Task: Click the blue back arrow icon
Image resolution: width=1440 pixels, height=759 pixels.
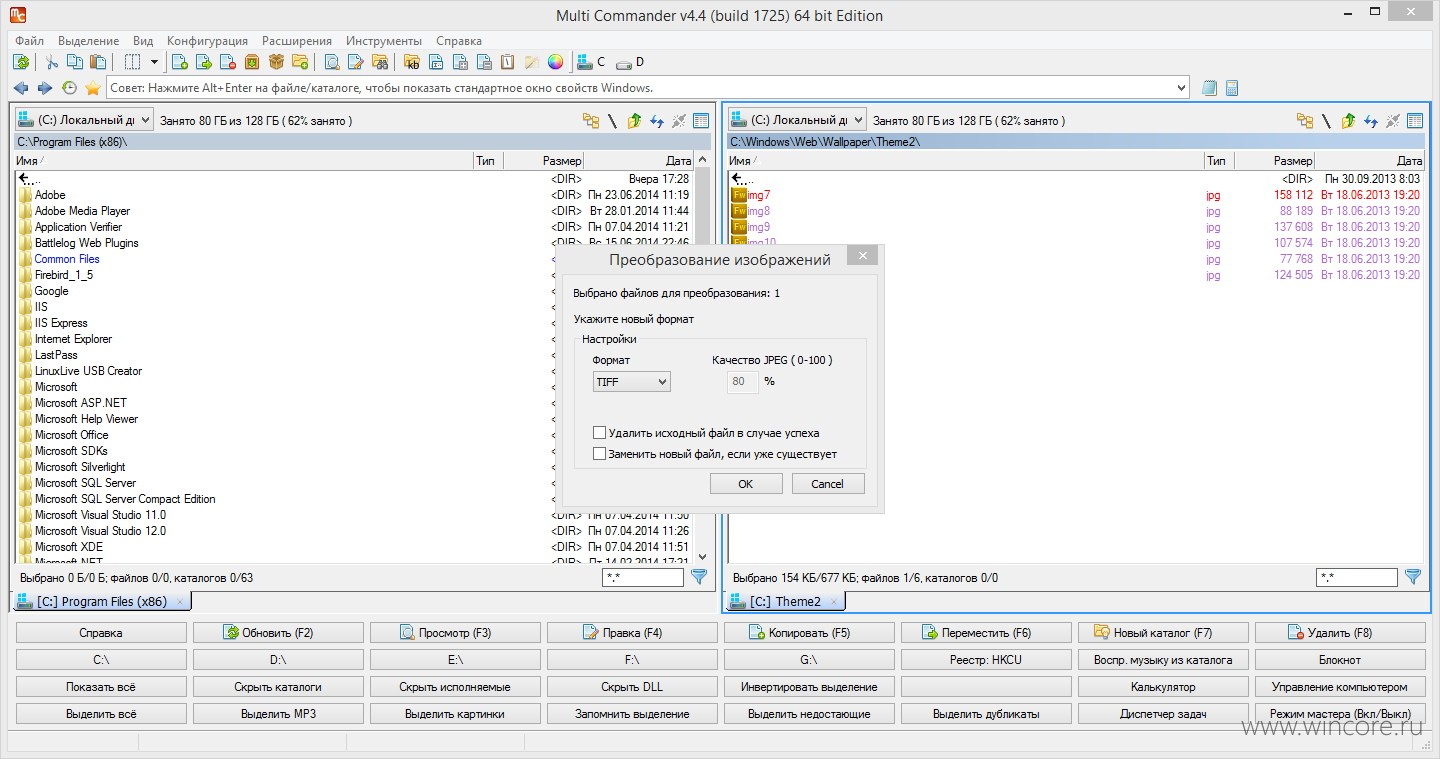Action: (21, 88)
